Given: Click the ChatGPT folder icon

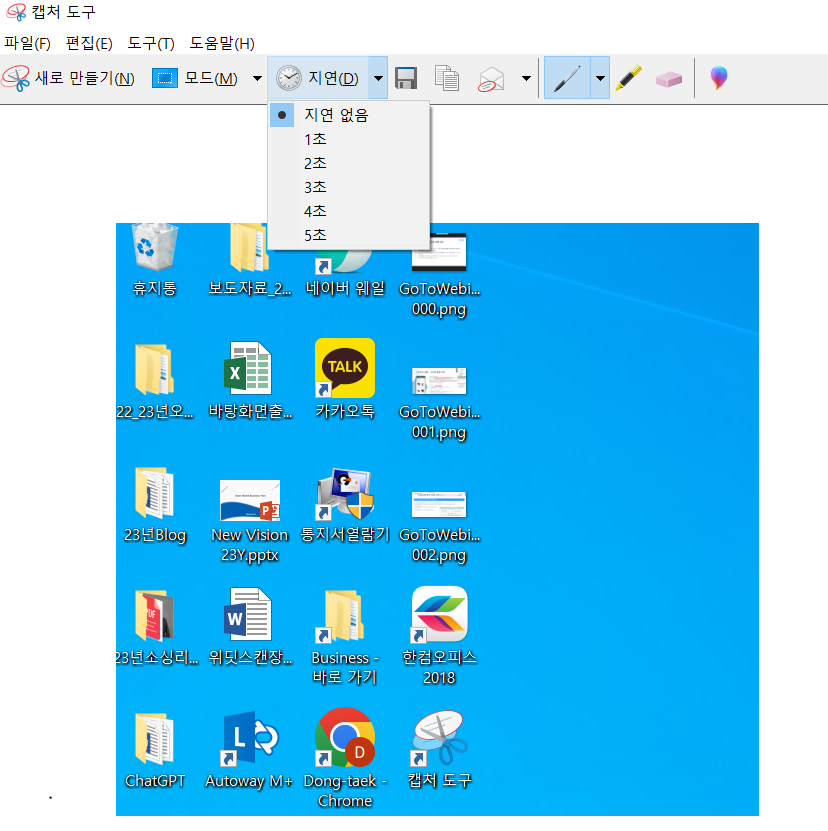Looking at the screenshot, I should (154, 738).
